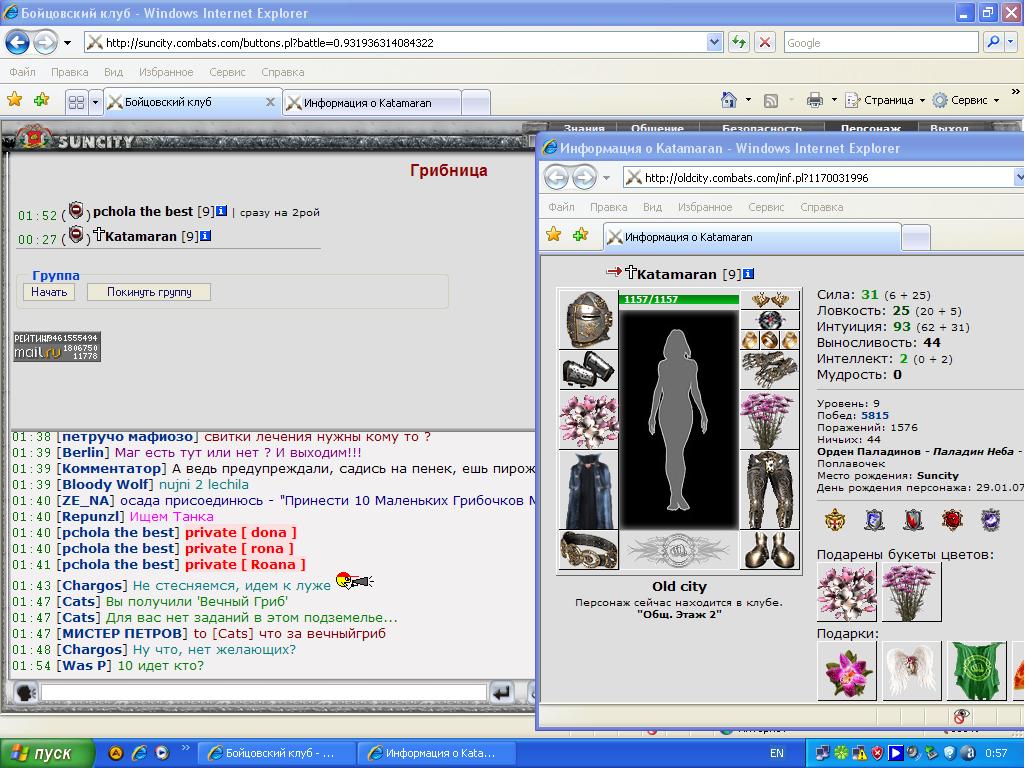Screen dimensions: 1025x768
Task: Click the info icon beside pchola the best
Action: [x=222, y=211]
